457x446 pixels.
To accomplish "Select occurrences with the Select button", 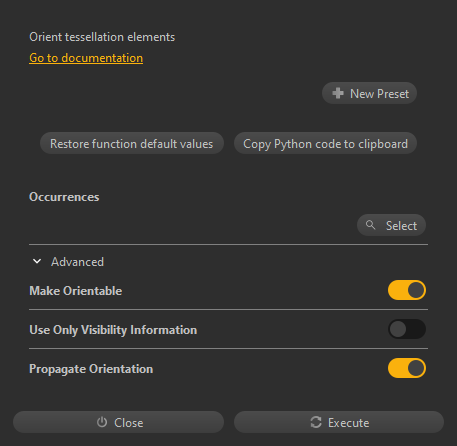I will tap(391, 225).
